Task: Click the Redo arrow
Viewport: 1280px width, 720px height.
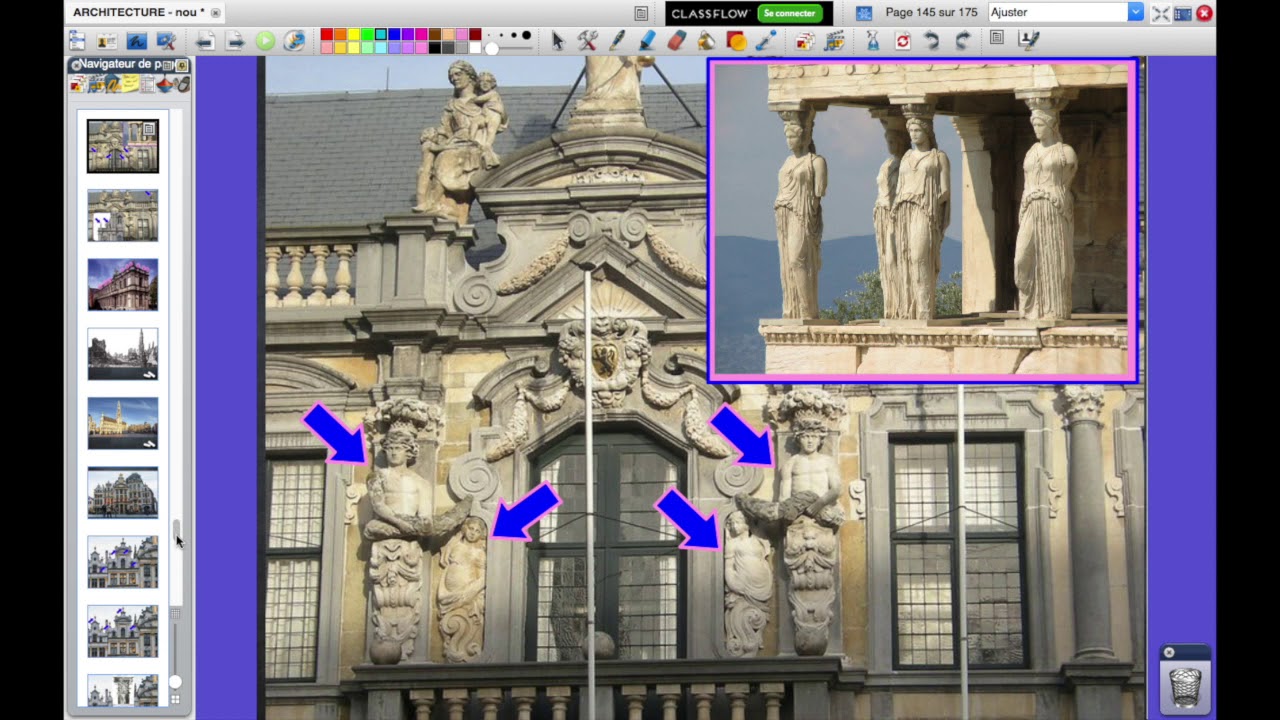Action: 962,41
